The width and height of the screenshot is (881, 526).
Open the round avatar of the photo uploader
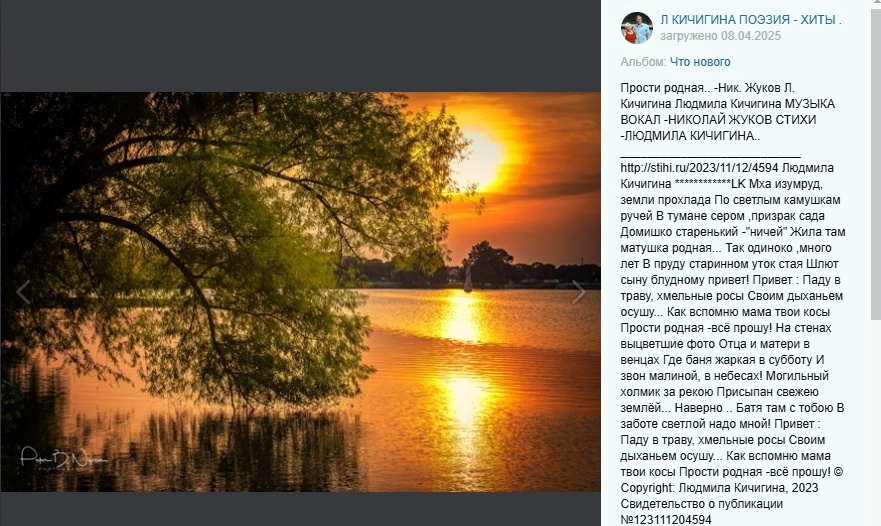pos(637,28)
